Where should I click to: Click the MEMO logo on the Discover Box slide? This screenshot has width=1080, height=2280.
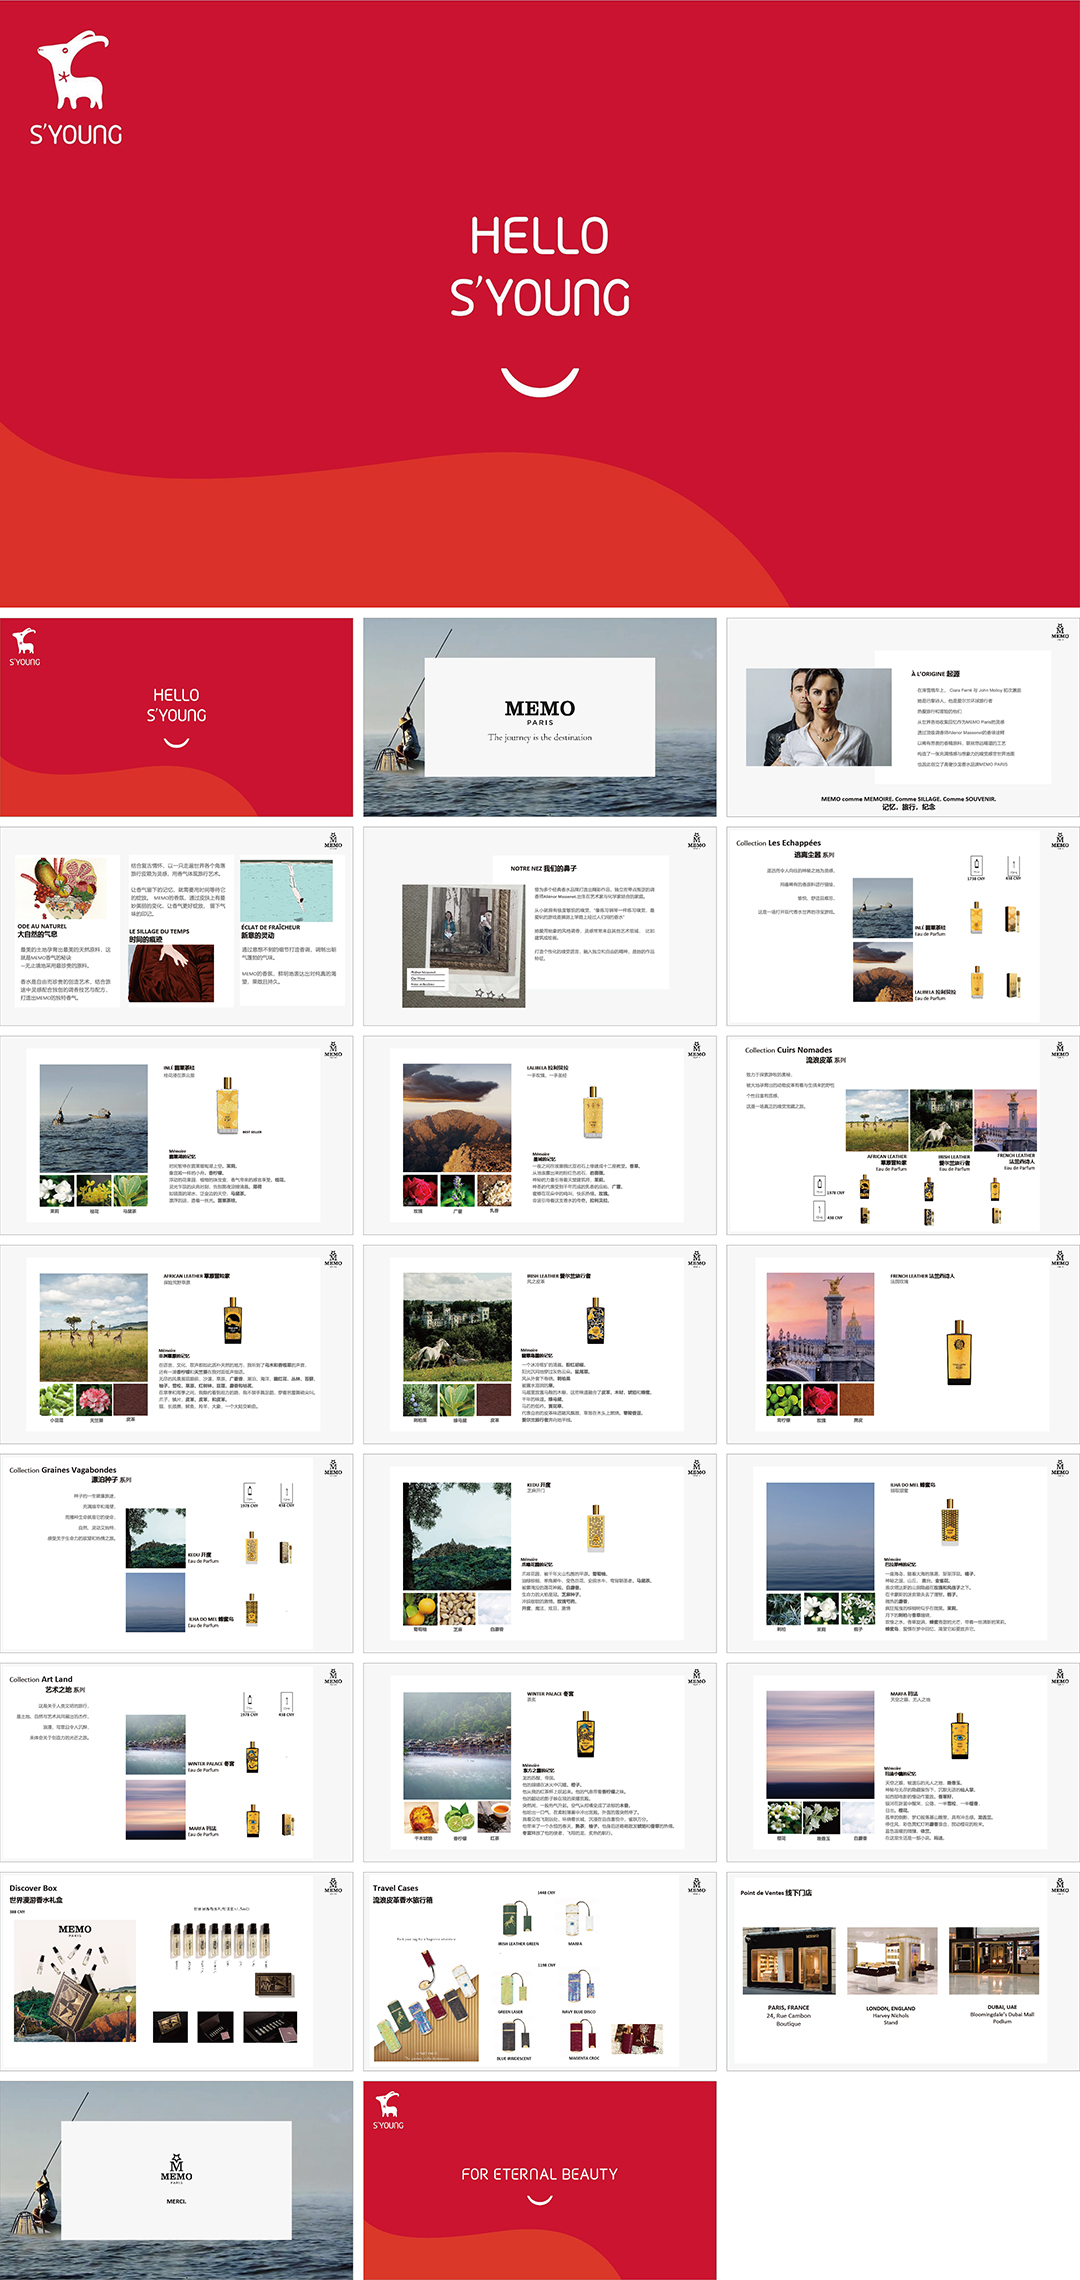(333, 1886)
